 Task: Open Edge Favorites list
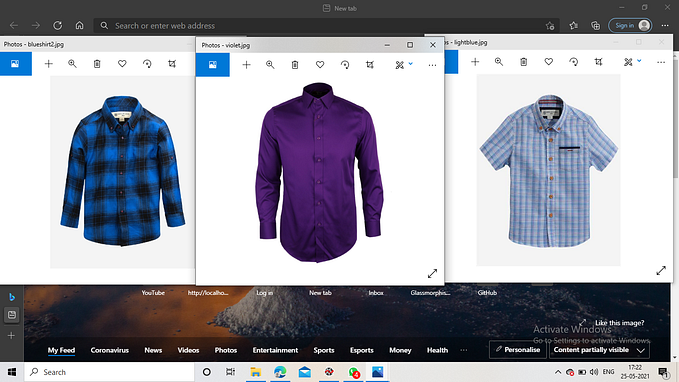coord(574,26)
